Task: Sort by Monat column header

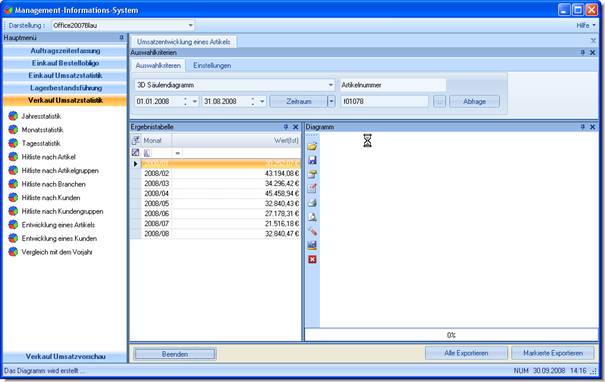Action: coord(157,140)
